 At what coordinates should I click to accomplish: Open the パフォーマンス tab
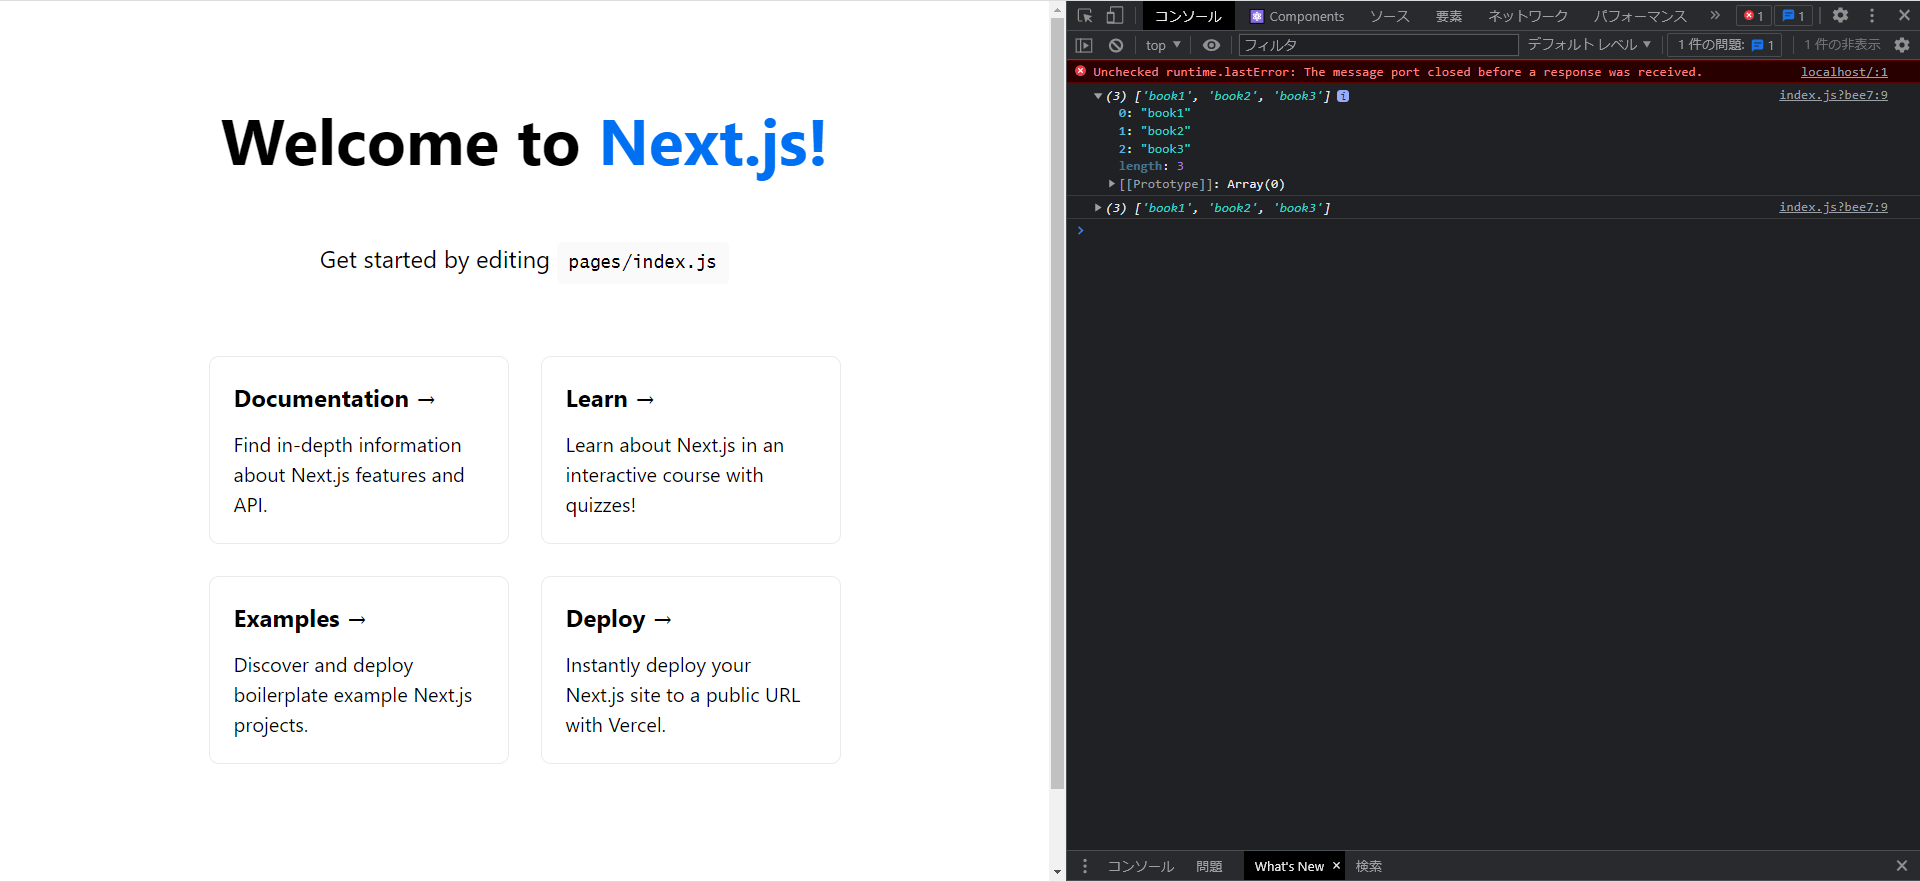(x=1640, y=16)
